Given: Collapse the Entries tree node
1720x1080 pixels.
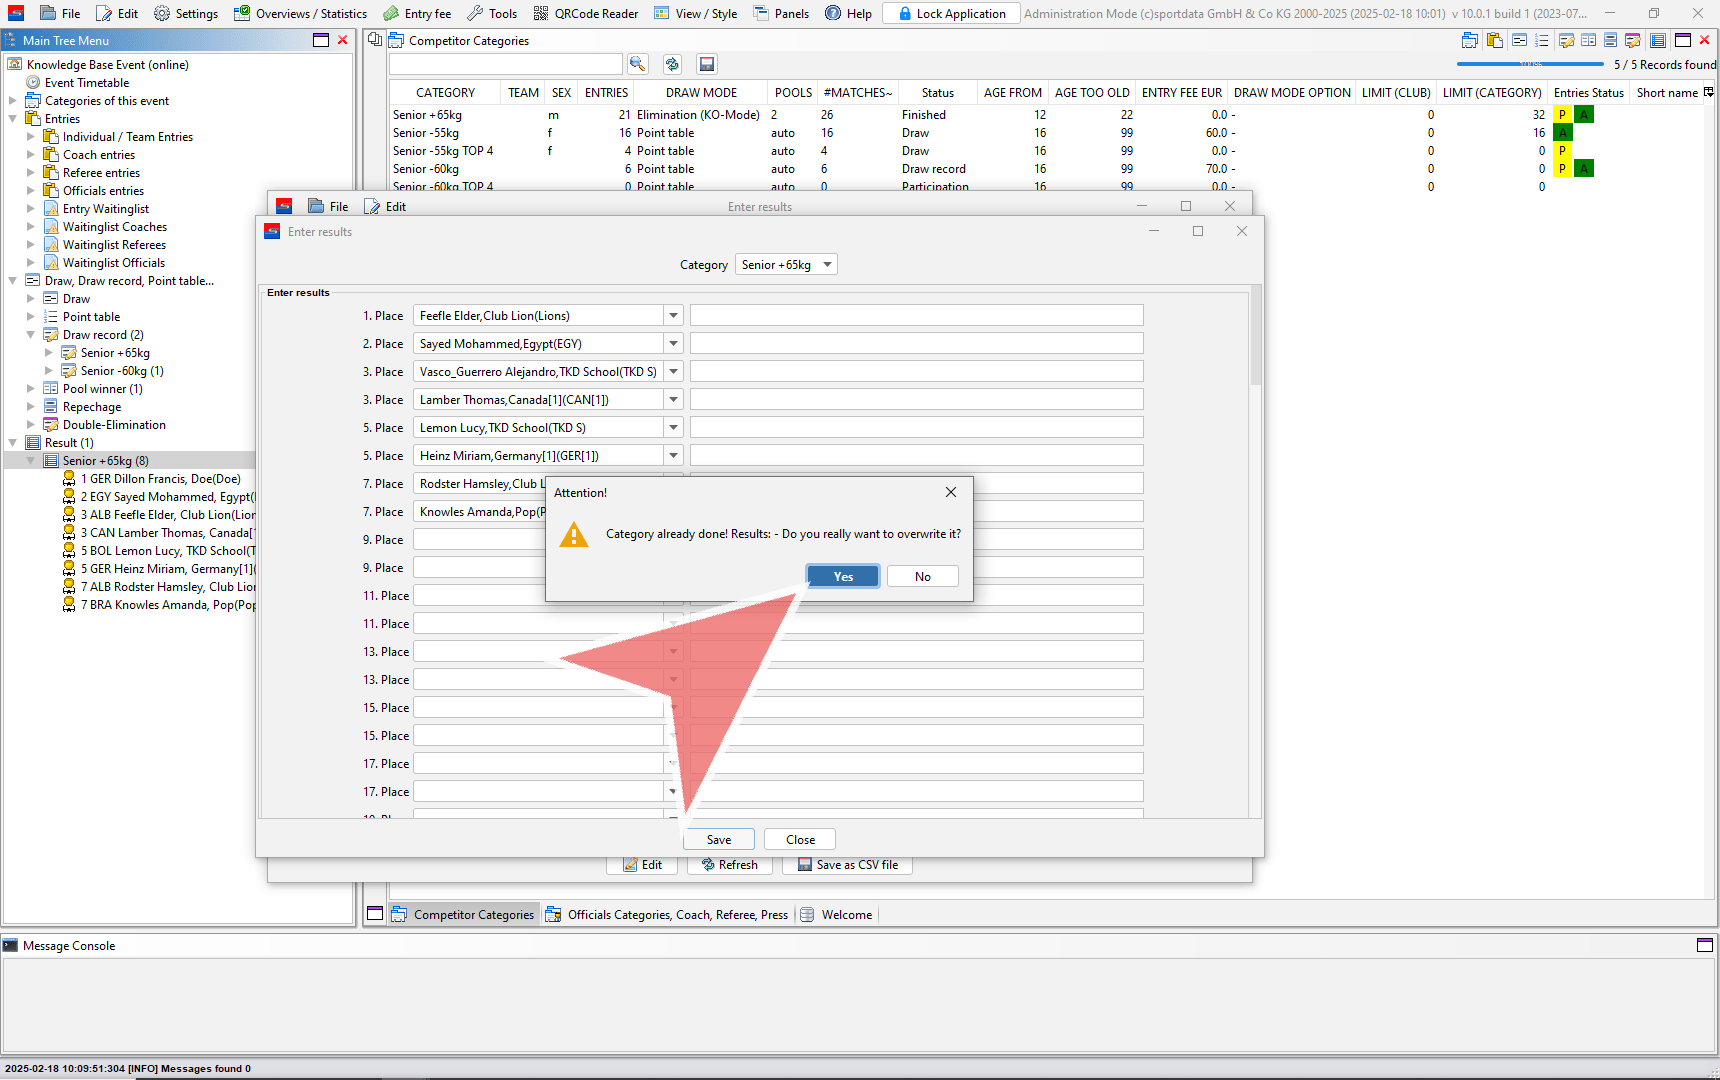Looking at the screenshot, I should pyautogui.click(x=13, y=119).
